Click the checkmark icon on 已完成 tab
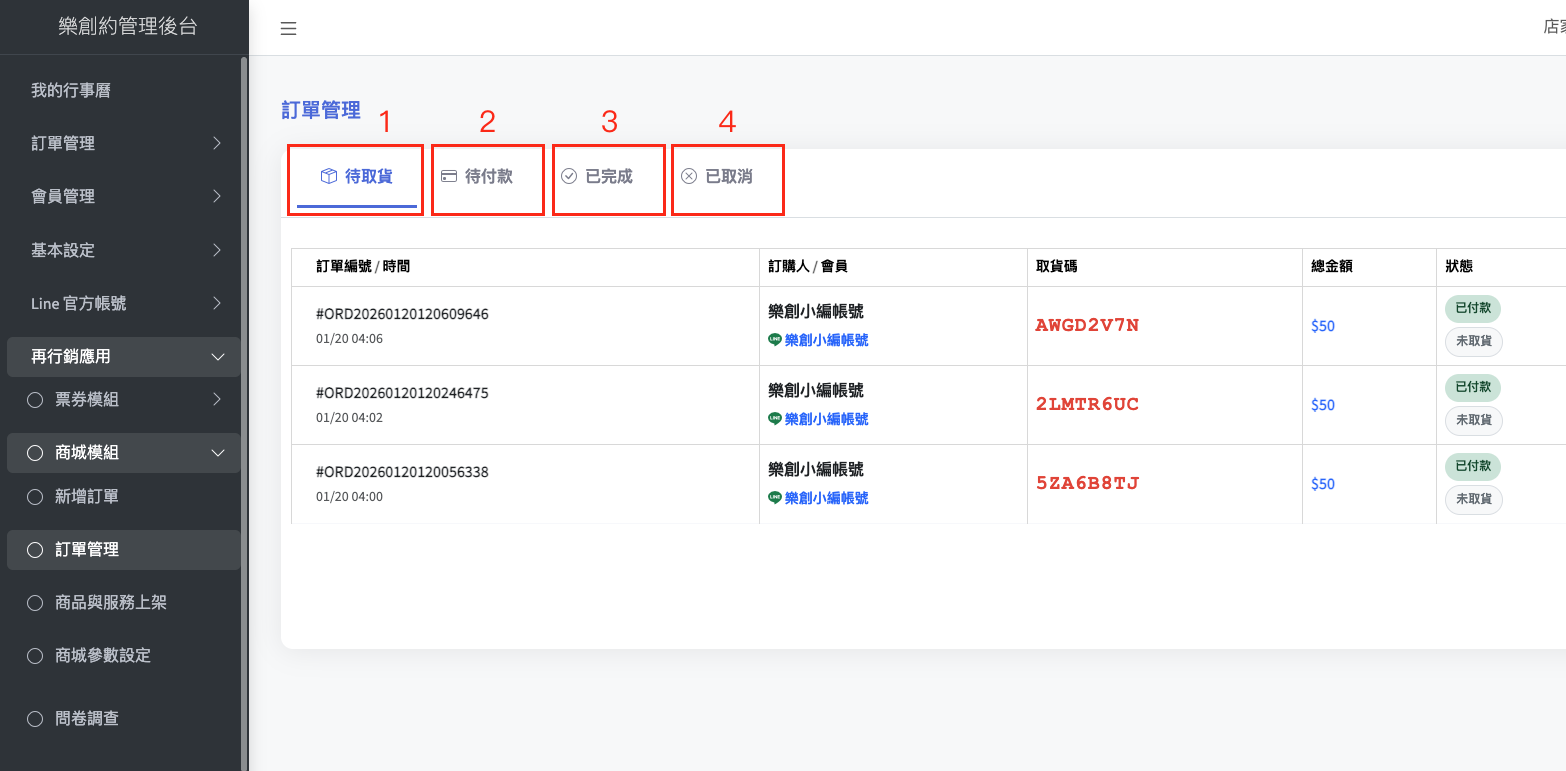This screenshot has width=1566, height=771. tap(569, 177)
